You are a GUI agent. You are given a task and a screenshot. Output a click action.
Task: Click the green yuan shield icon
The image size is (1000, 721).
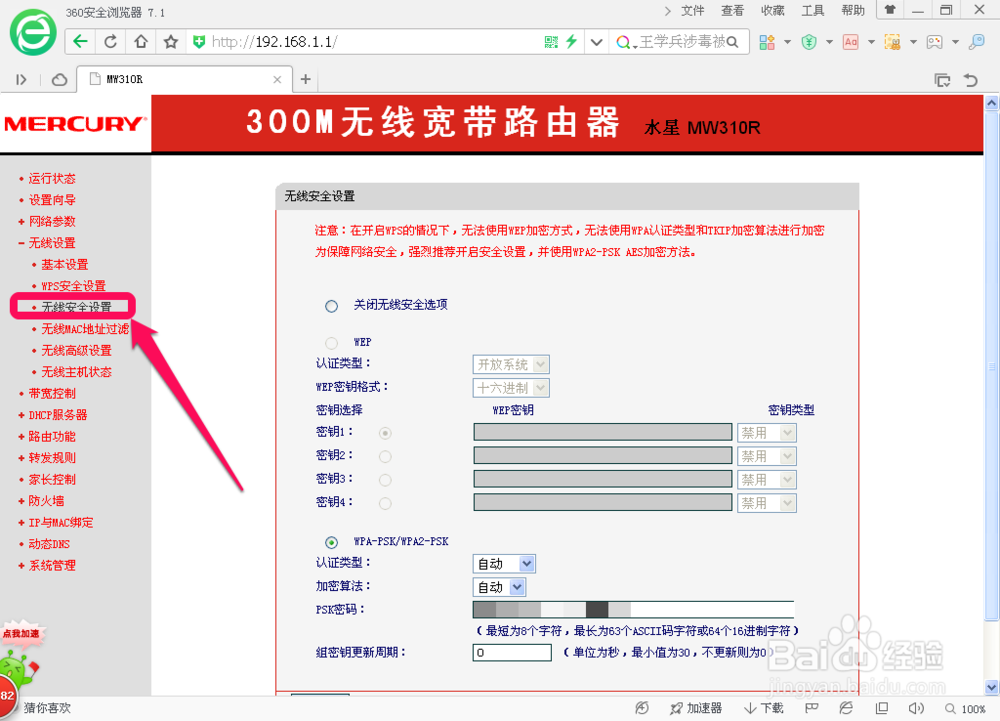coord(809,42)
